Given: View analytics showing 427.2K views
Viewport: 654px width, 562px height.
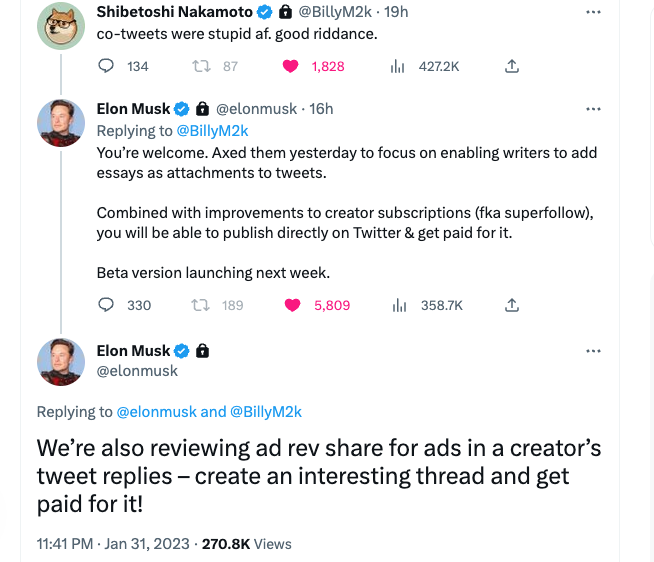Looking at the screenshot, I should pos(397,66).
